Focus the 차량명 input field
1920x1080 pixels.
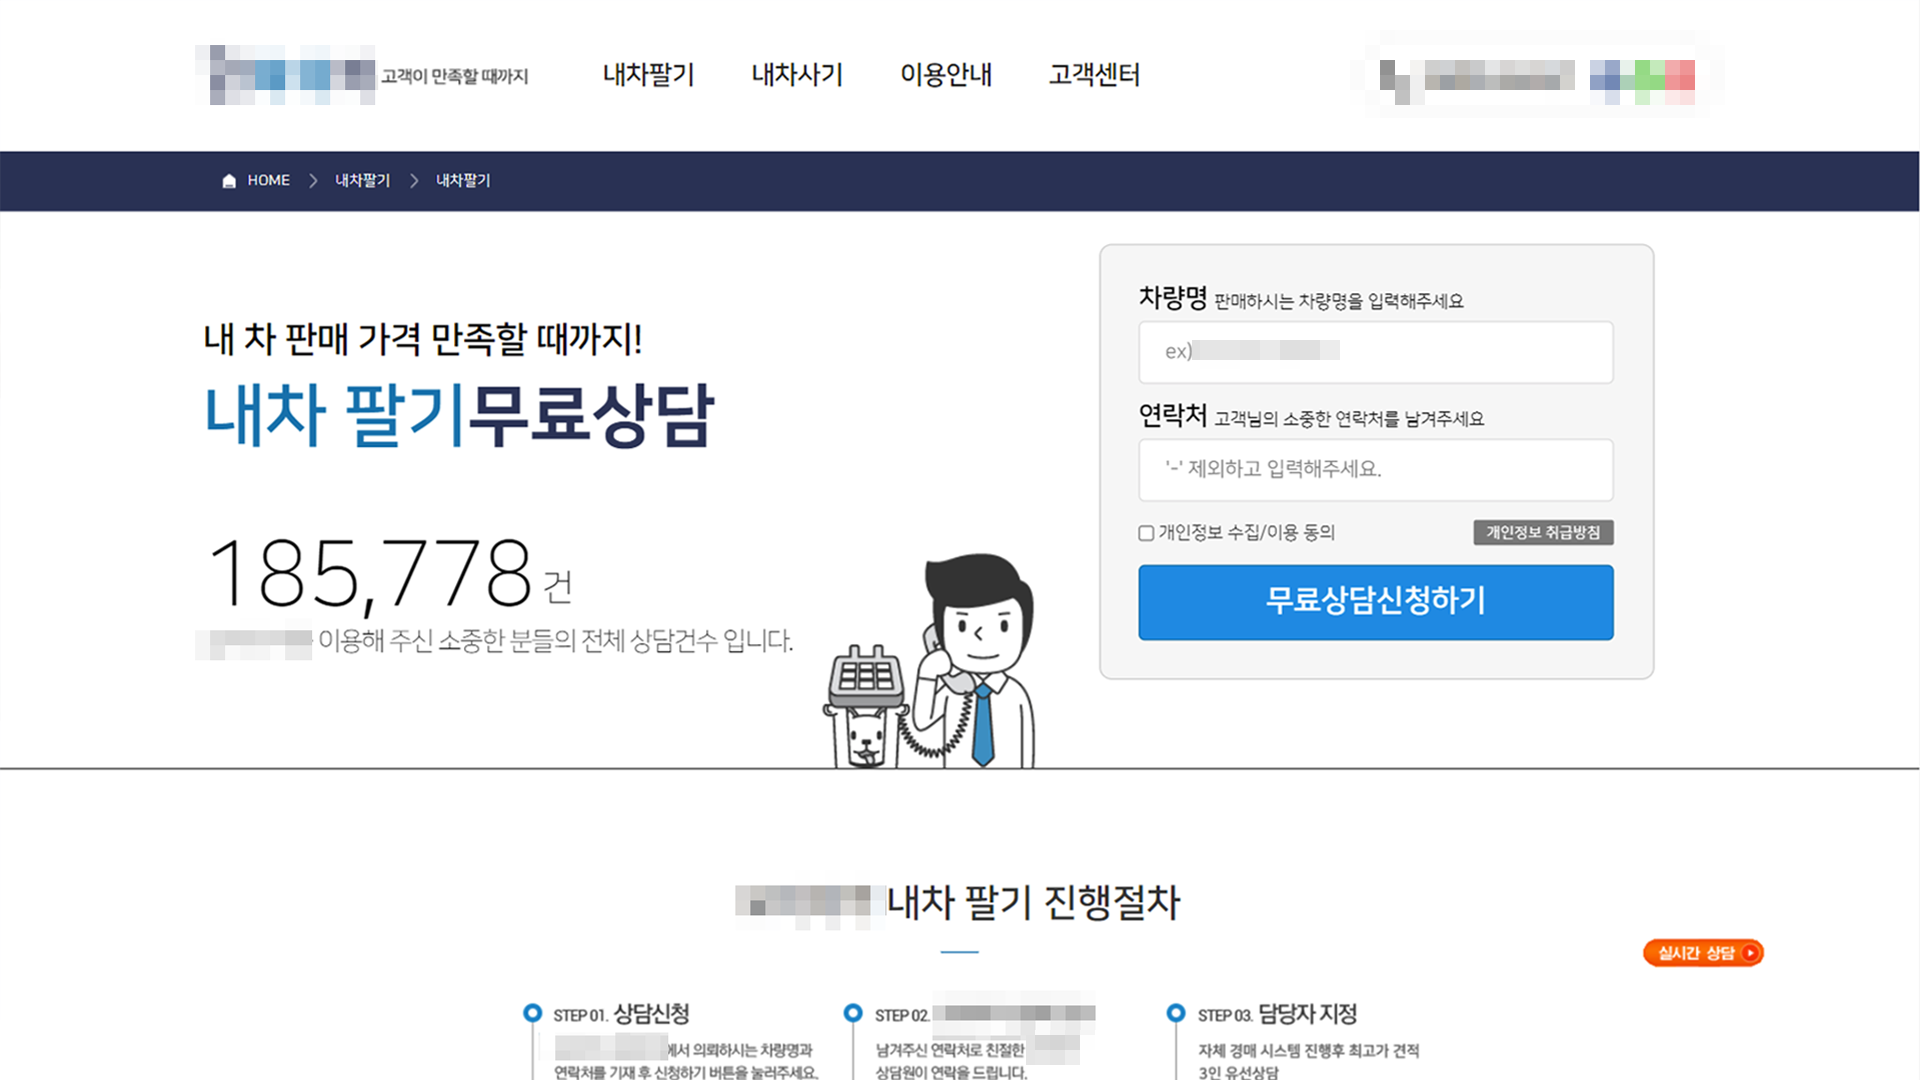pyautogui.click(x=1376, y=352)
